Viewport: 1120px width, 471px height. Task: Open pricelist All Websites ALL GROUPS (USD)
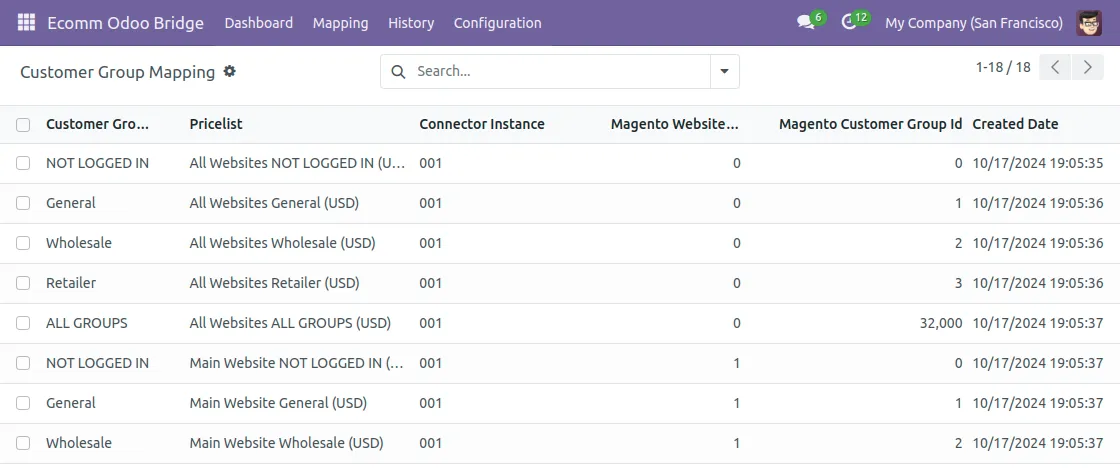click(290, 323)
